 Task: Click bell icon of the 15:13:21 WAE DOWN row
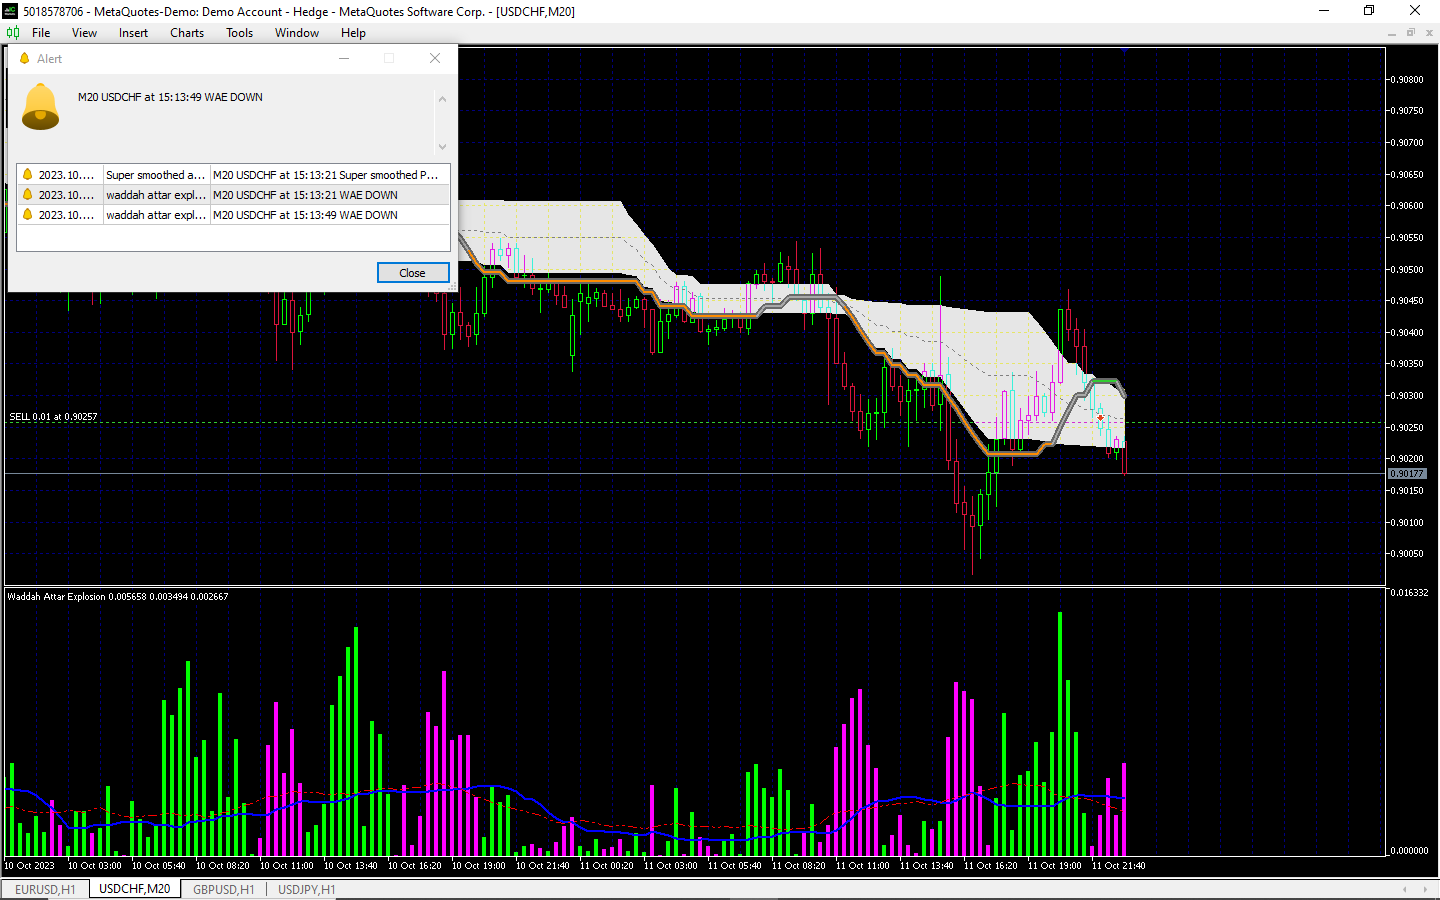point(28,195)
